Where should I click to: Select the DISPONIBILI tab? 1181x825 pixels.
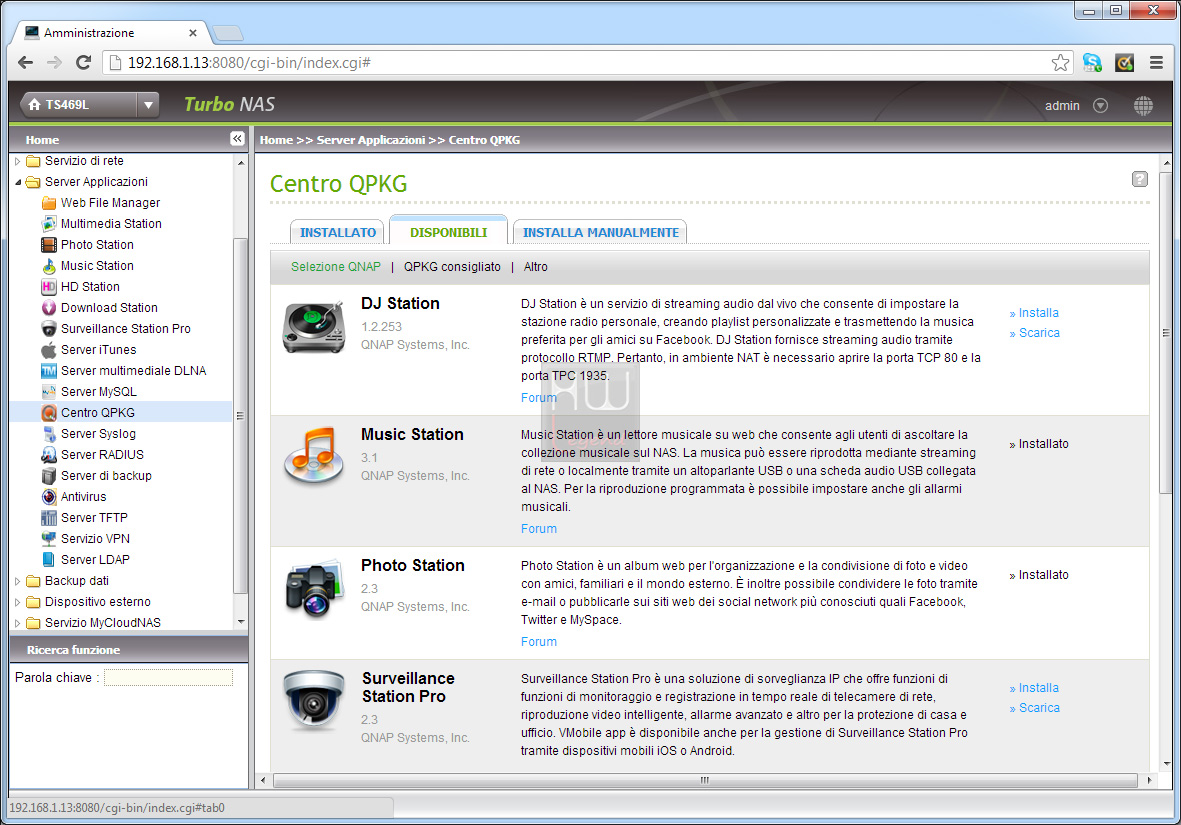click(448, 233)
